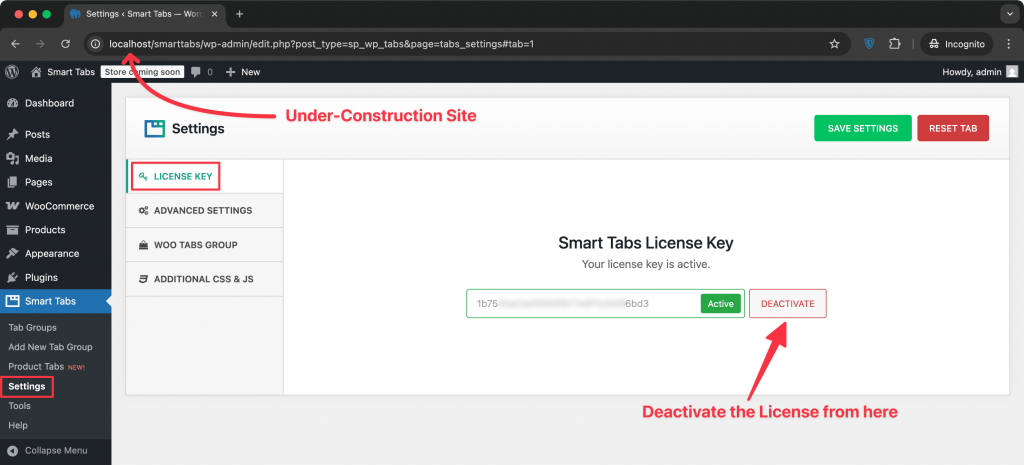Open Products in the sidebar
This screenshot has height=465, width=1024.
(56, 230)
